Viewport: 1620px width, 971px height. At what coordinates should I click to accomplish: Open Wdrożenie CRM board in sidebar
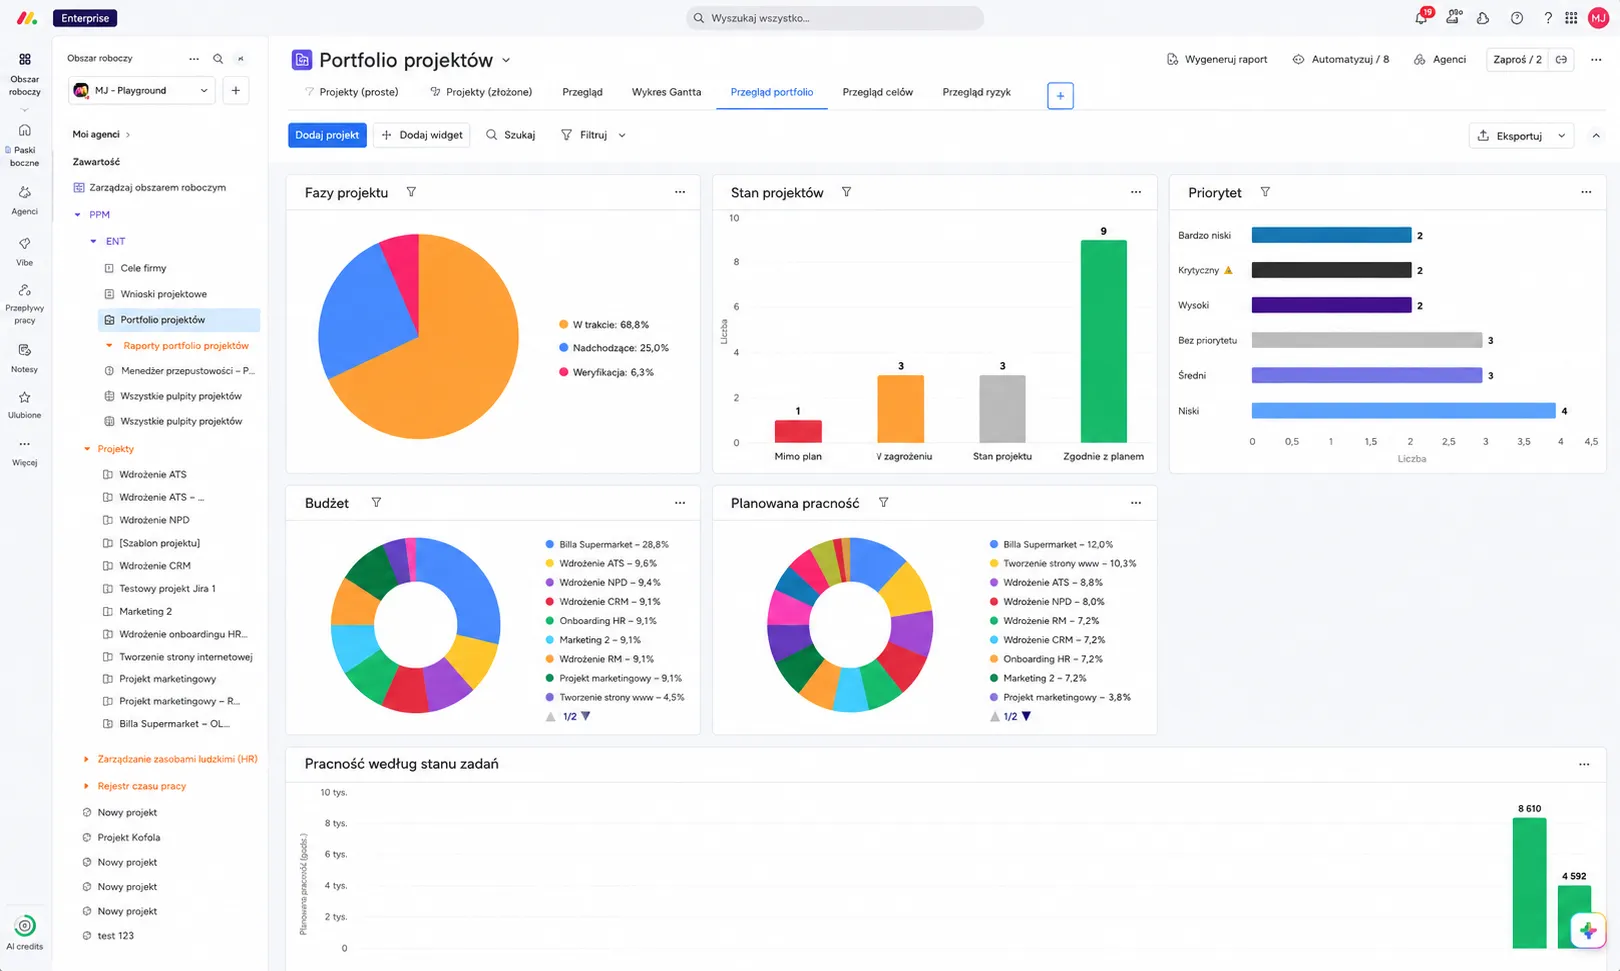[154, 566]
